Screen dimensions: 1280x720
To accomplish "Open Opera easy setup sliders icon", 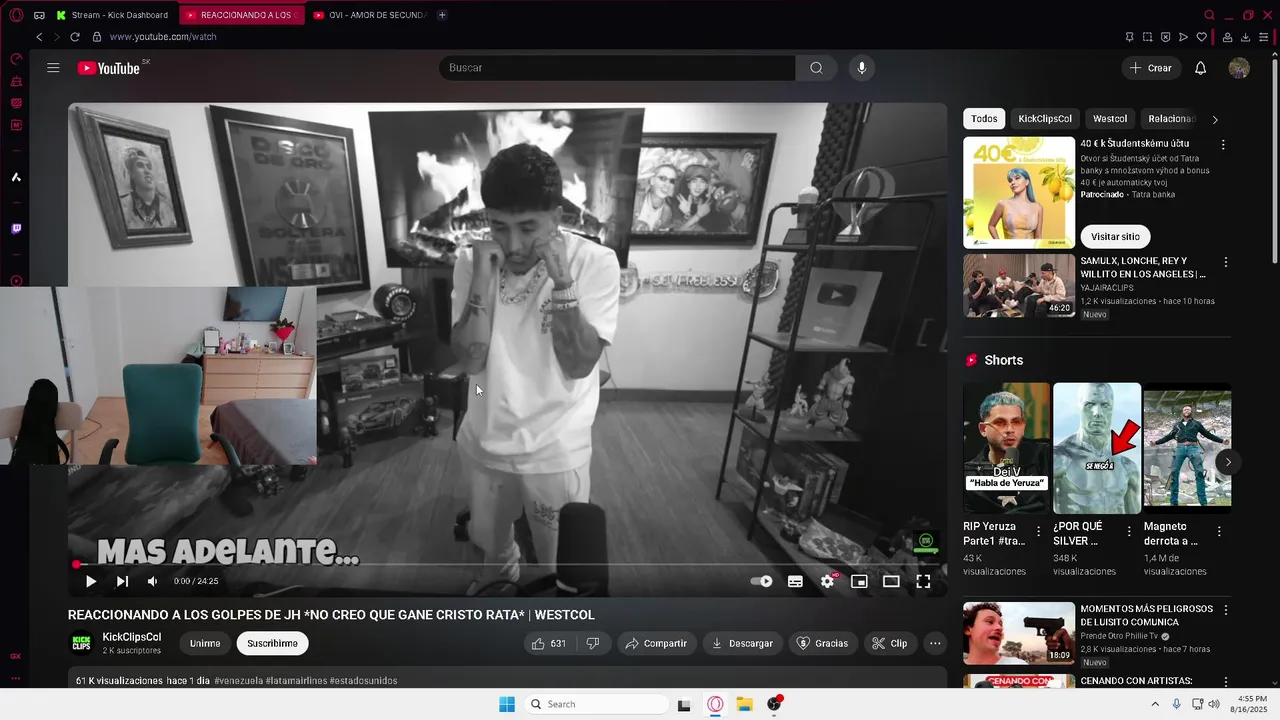I will 1264,37.
